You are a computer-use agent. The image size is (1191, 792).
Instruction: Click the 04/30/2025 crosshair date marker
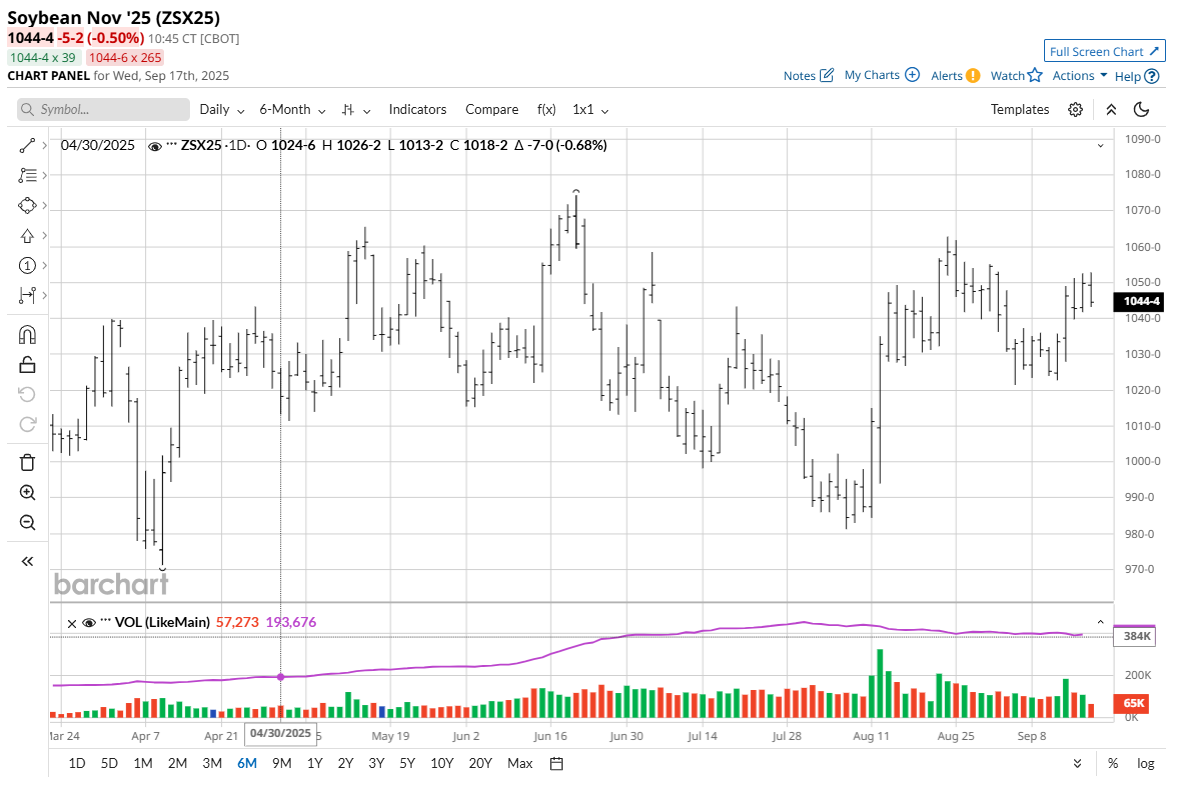[x=280, y=733]
